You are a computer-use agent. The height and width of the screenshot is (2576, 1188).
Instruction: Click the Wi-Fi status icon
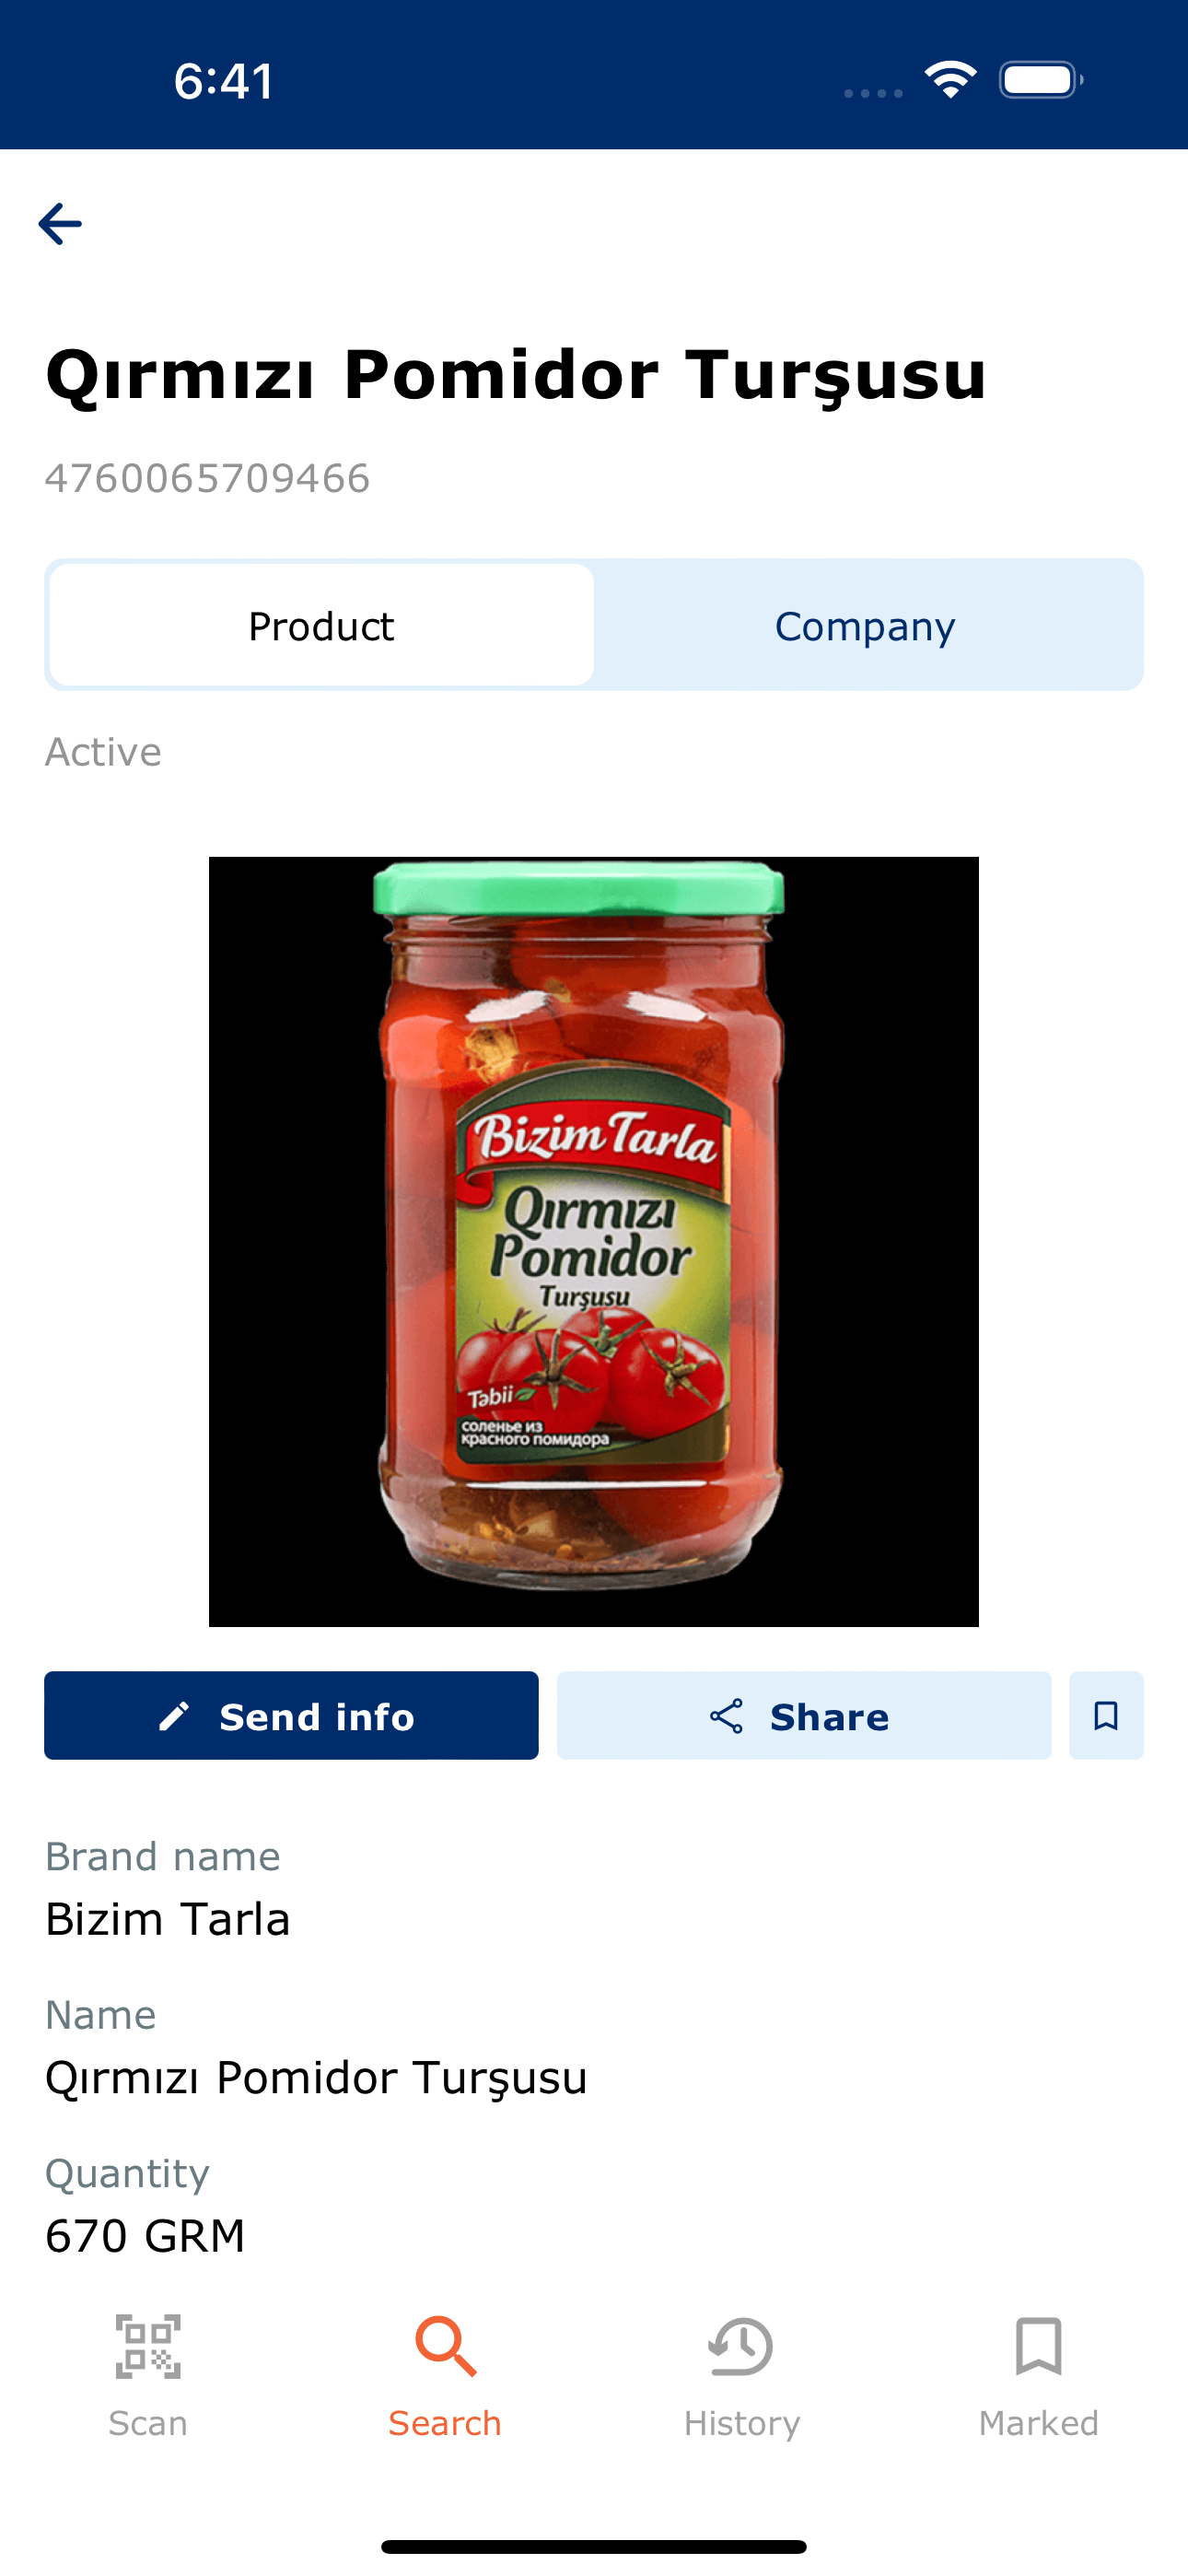click(950, 80)
